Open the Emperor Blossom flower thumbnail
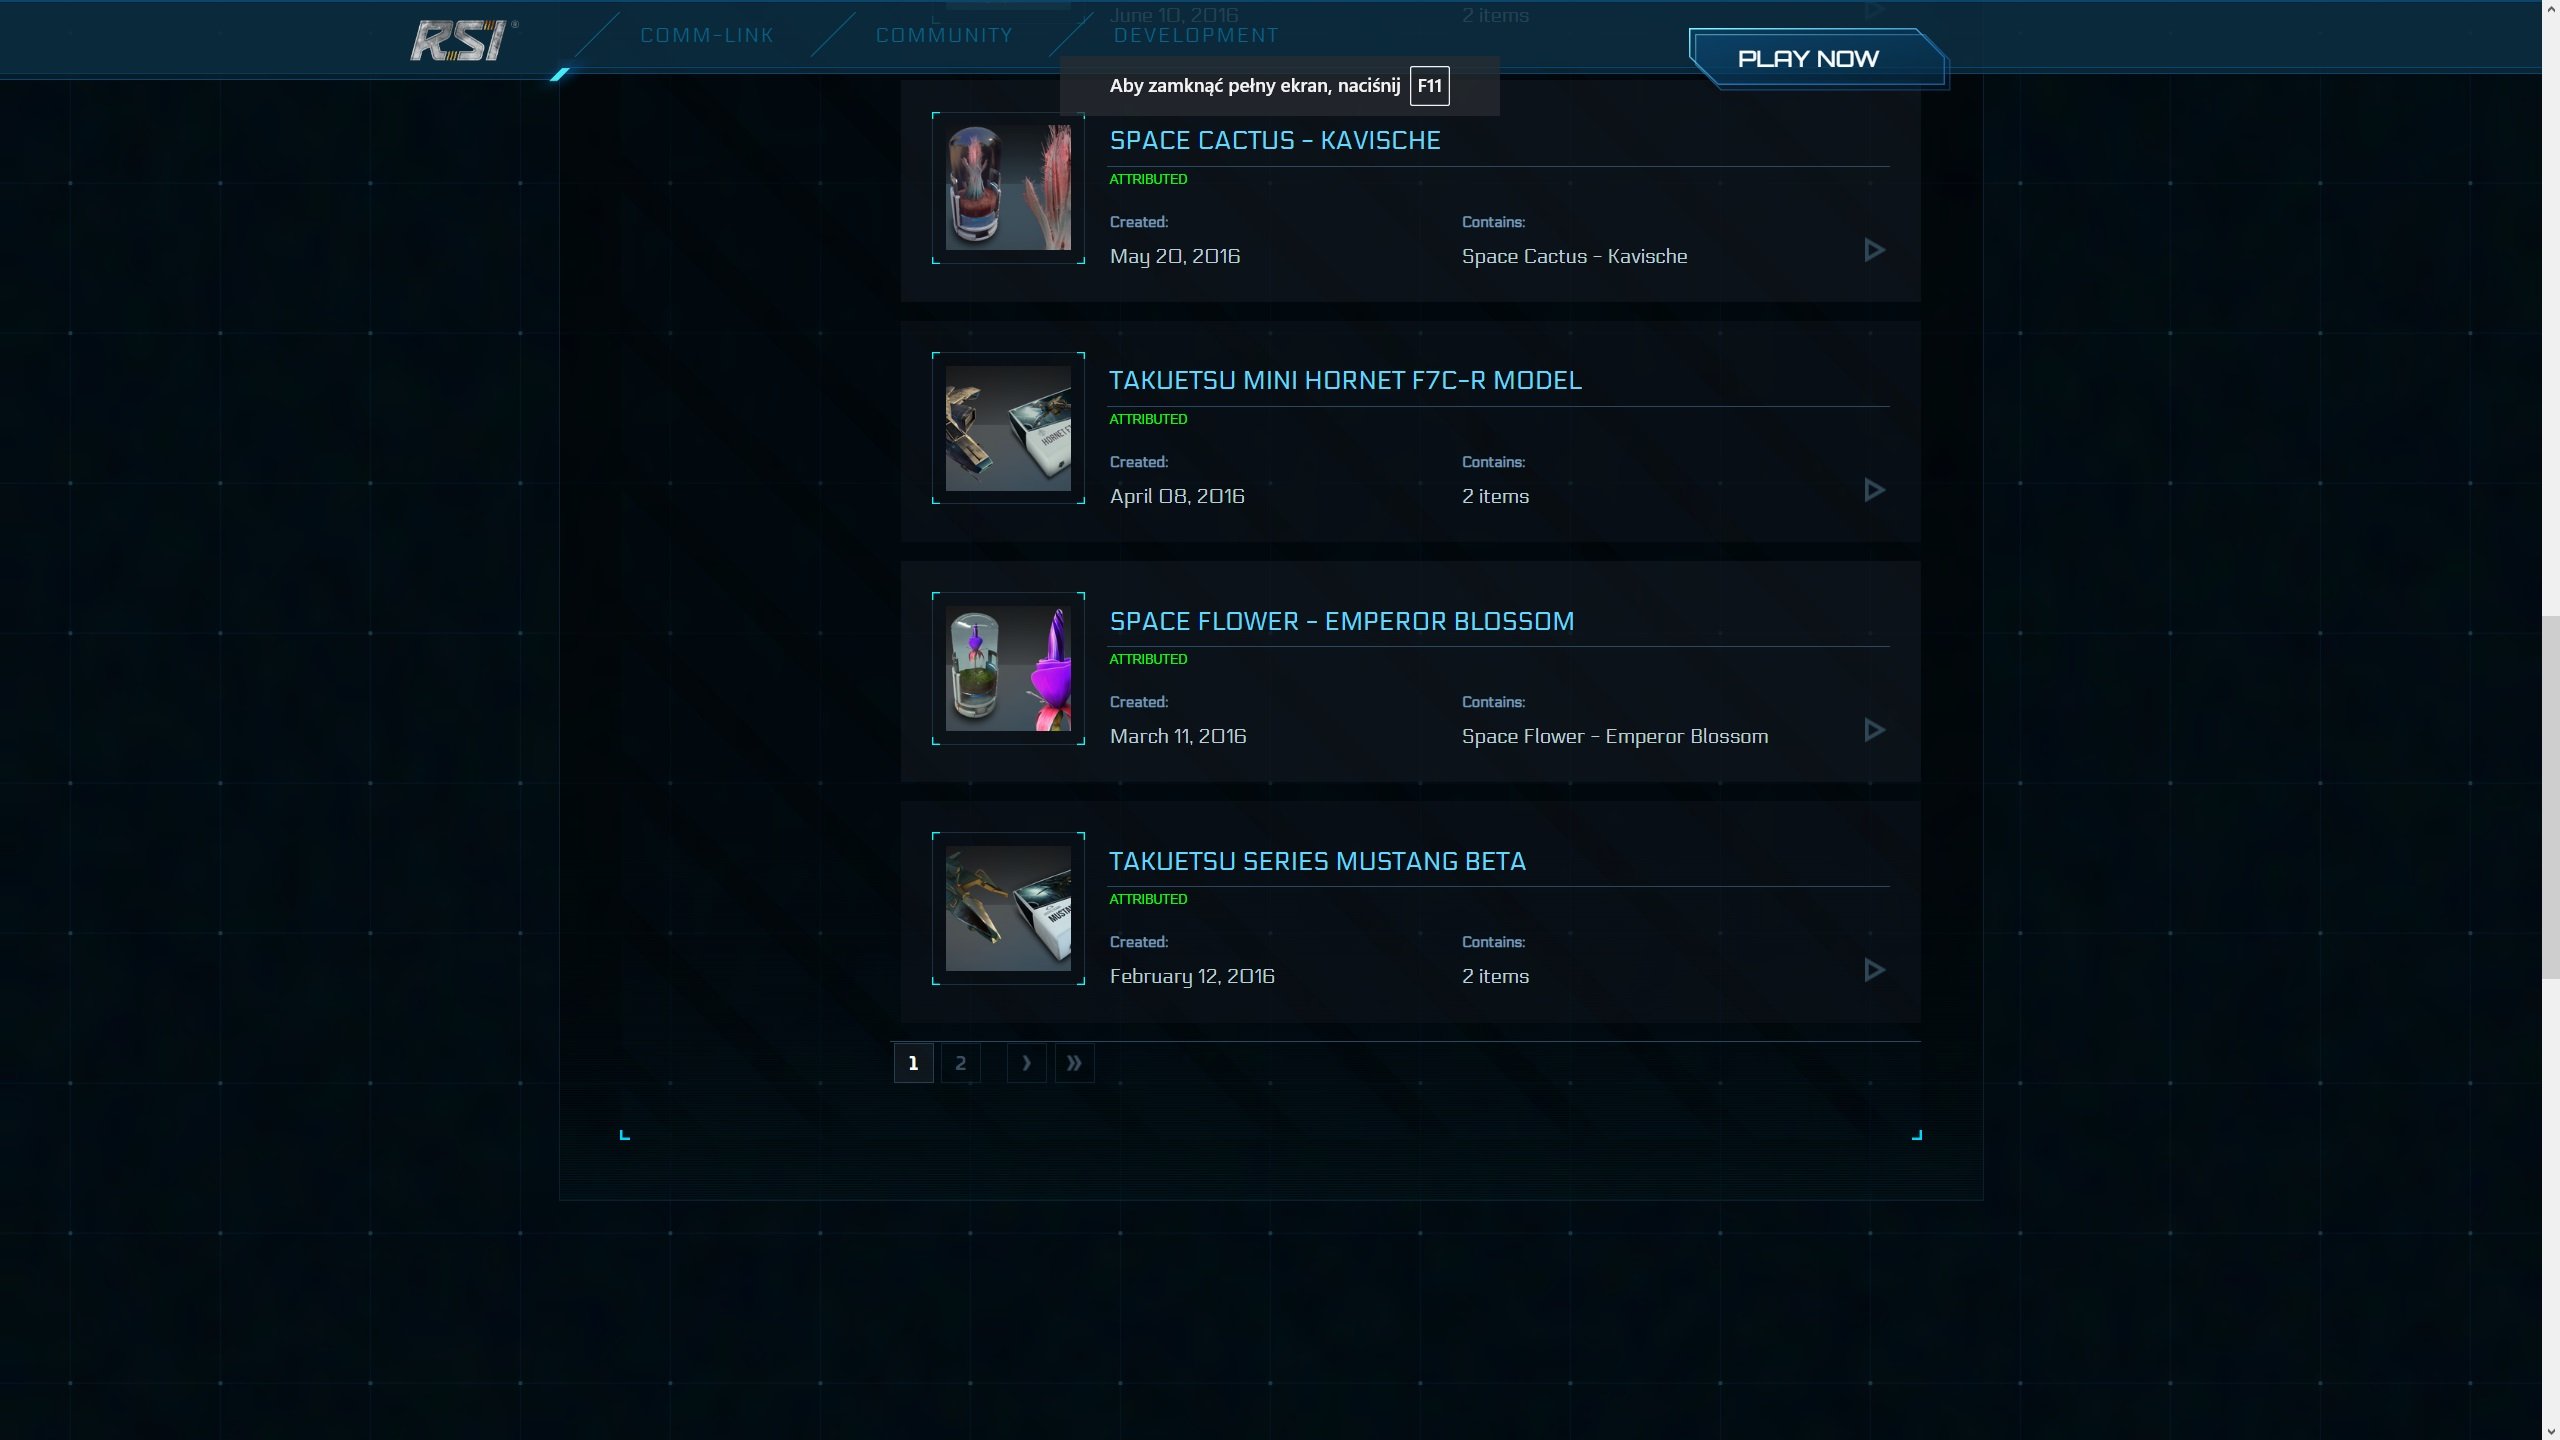This screenshot has width=2560, height=1440. tap(1008, 668)
